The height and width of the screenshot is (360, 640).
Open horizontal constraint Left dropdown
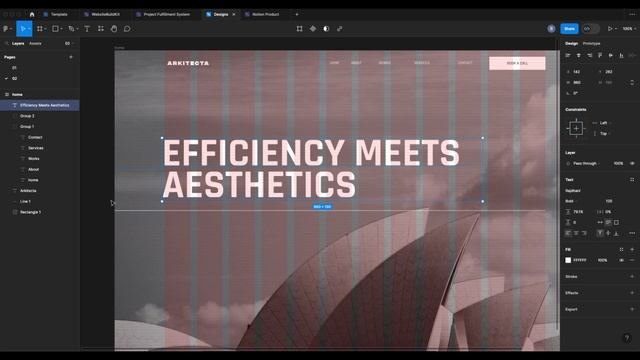click(603, 123)
